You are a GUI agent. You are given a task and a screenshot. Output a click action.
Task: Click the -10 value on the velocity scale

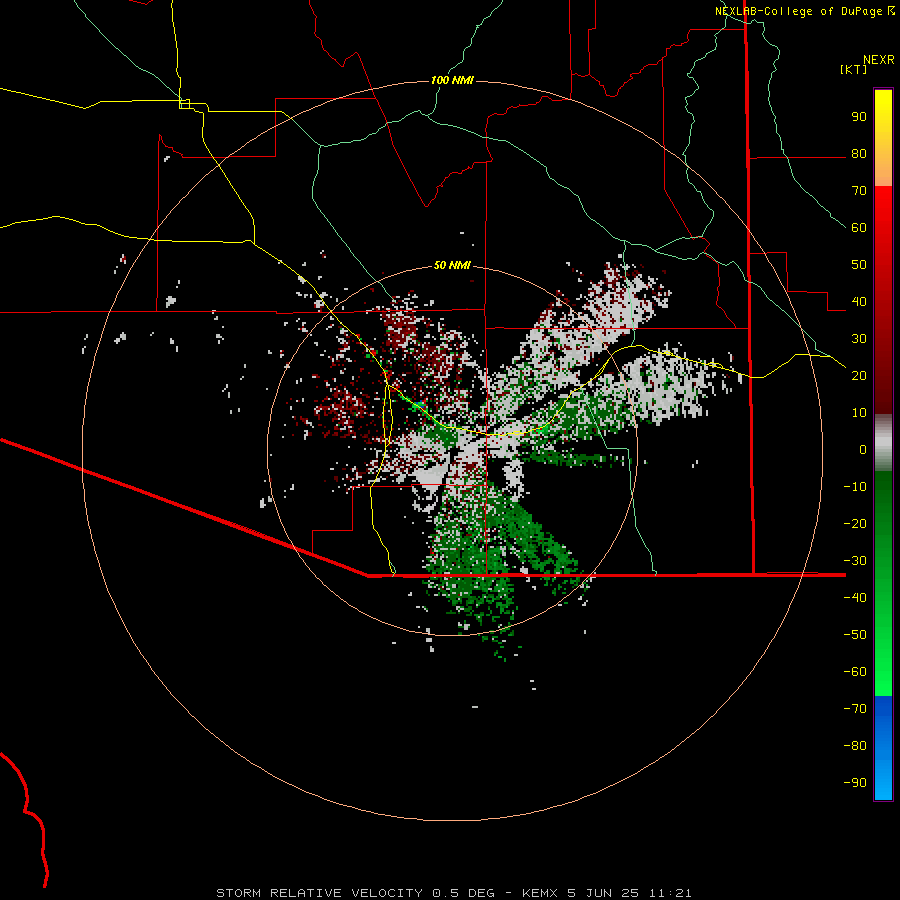point(855,487)
